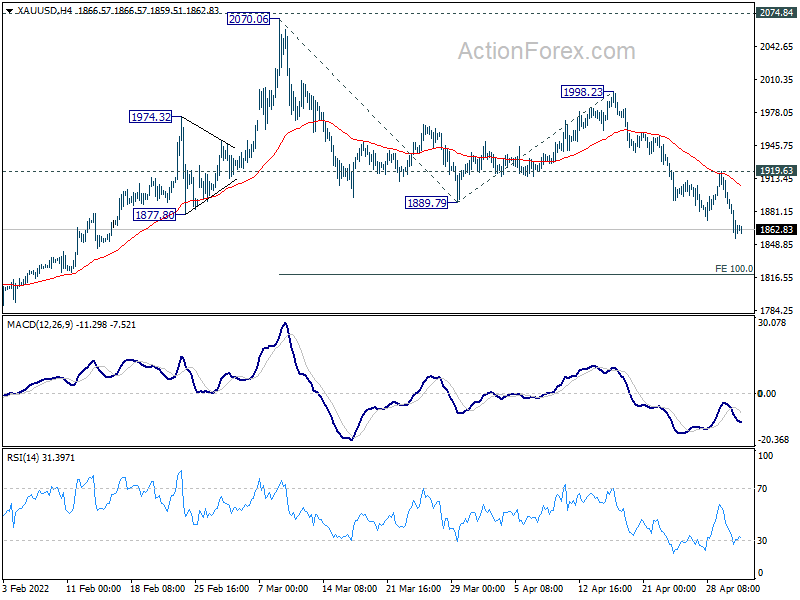Click the XAUUSD,H4 symbol title text
800x600 pixels.
point(44,10)
